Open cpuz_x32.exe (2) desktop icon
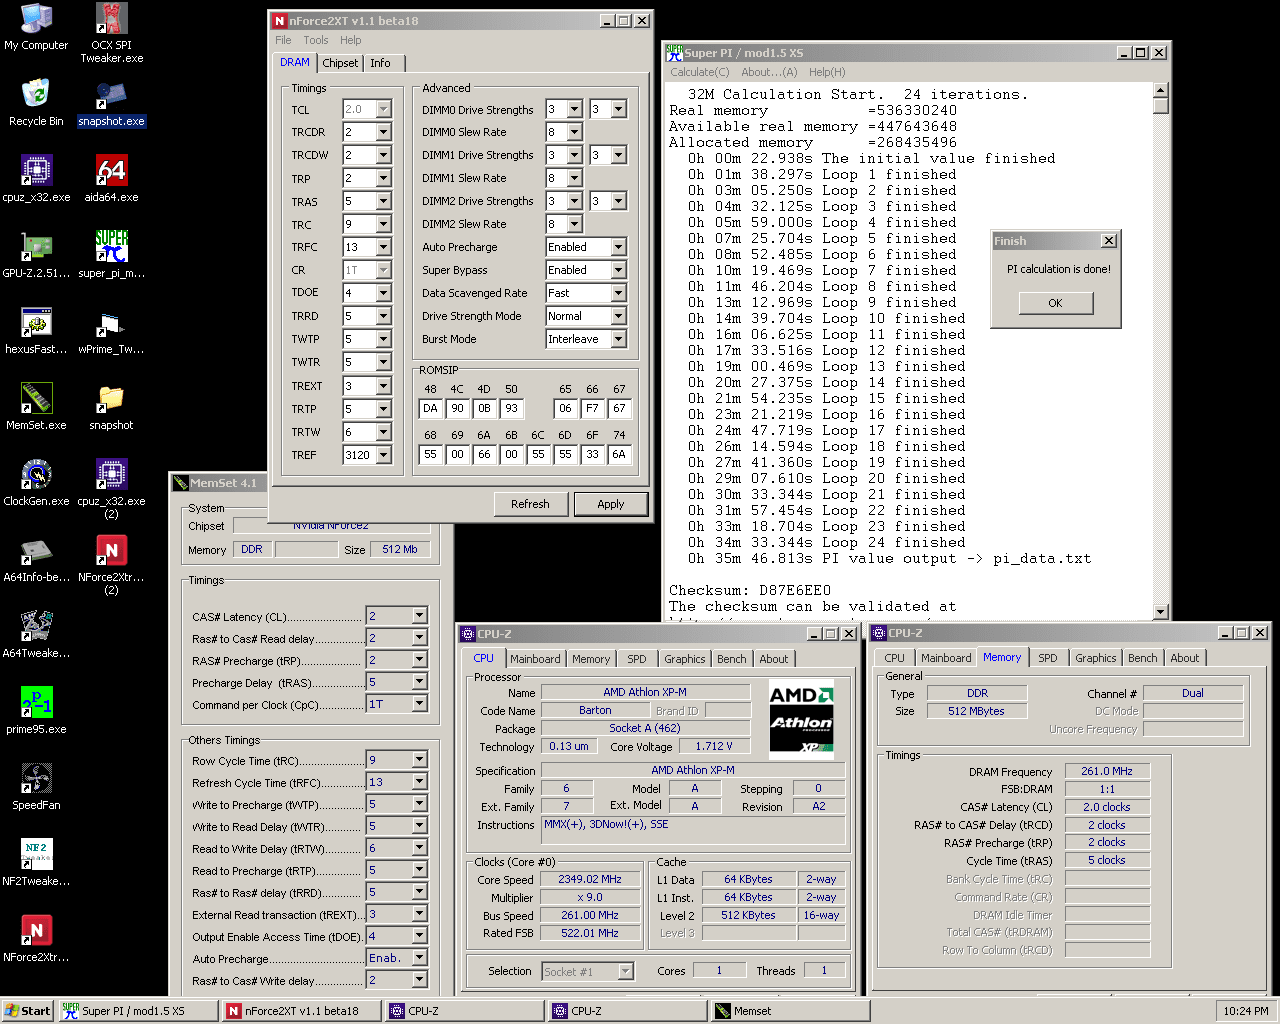Screen dimensions: 1280x1024 coord(111,475)
